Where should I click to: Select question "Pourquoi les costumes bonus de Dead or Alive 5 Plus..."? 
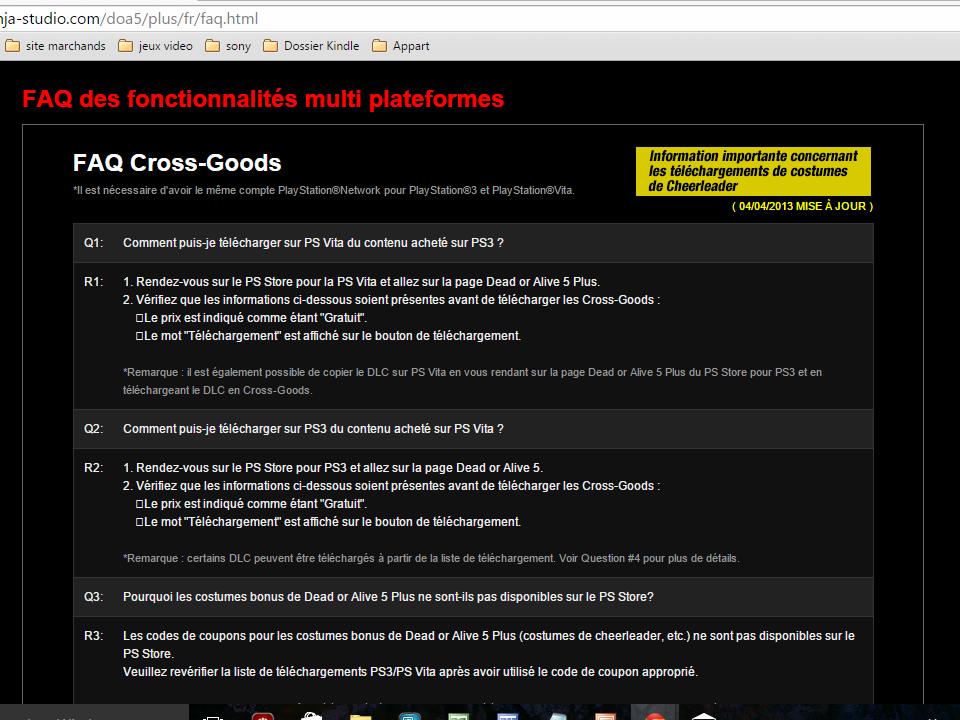click(388, 597)
